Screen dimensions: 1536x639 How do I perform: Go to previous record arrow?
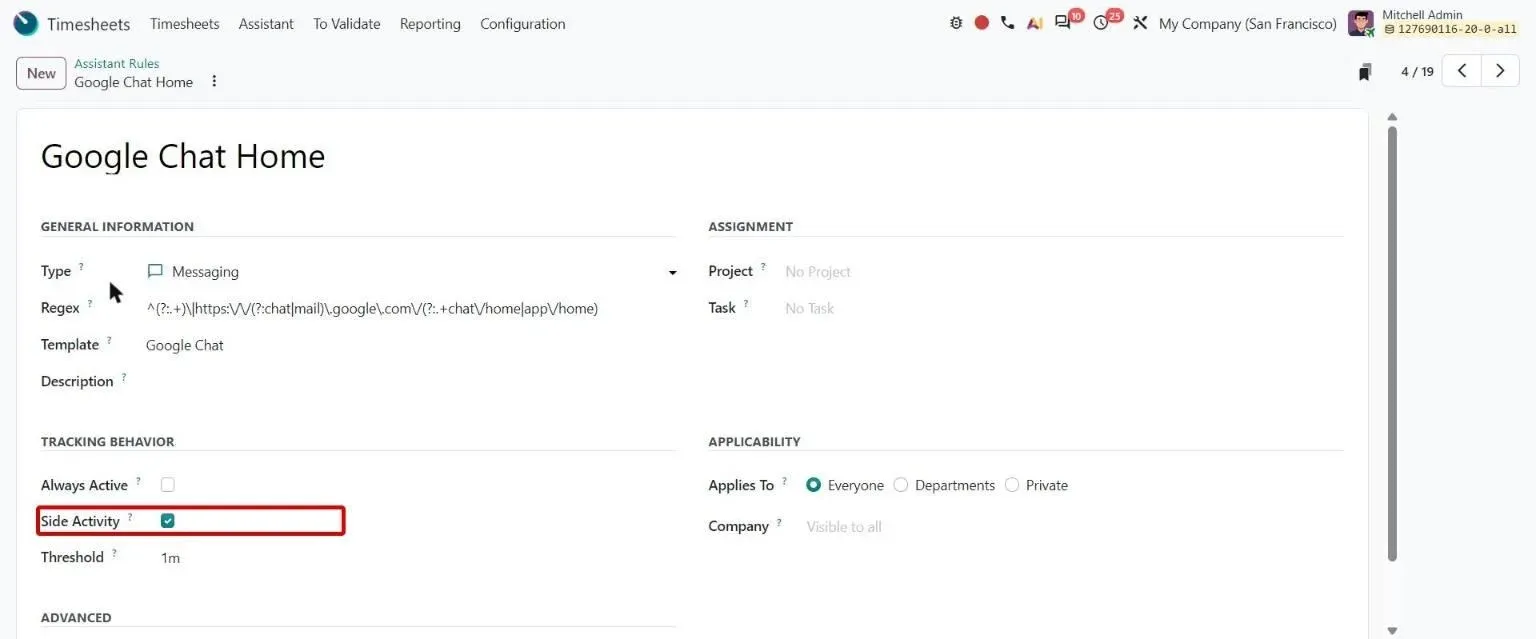(1462, 71)
